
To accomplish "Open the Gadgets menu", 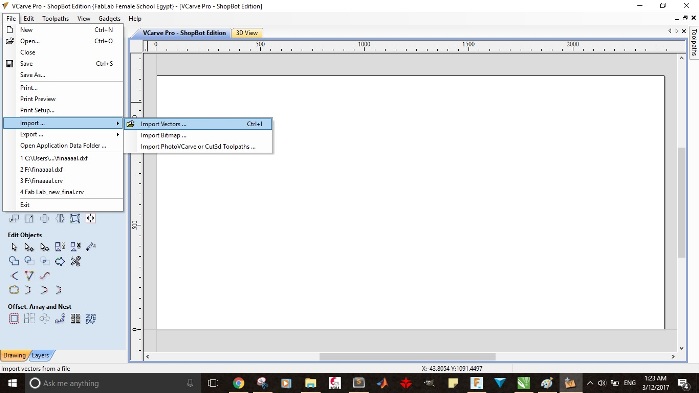I will [x=109, y=18].
